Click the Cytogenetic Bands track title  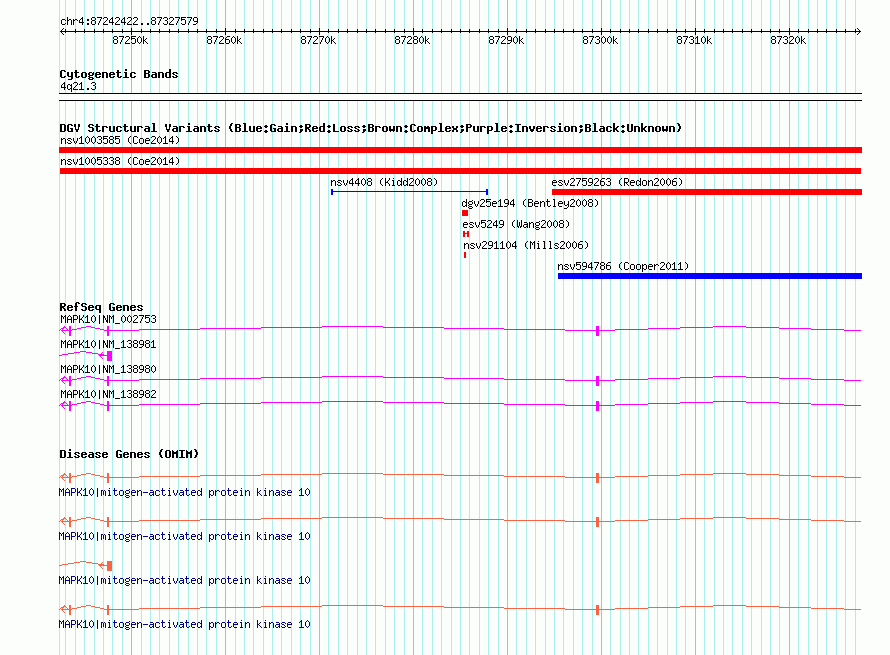(x=119, y=74)
